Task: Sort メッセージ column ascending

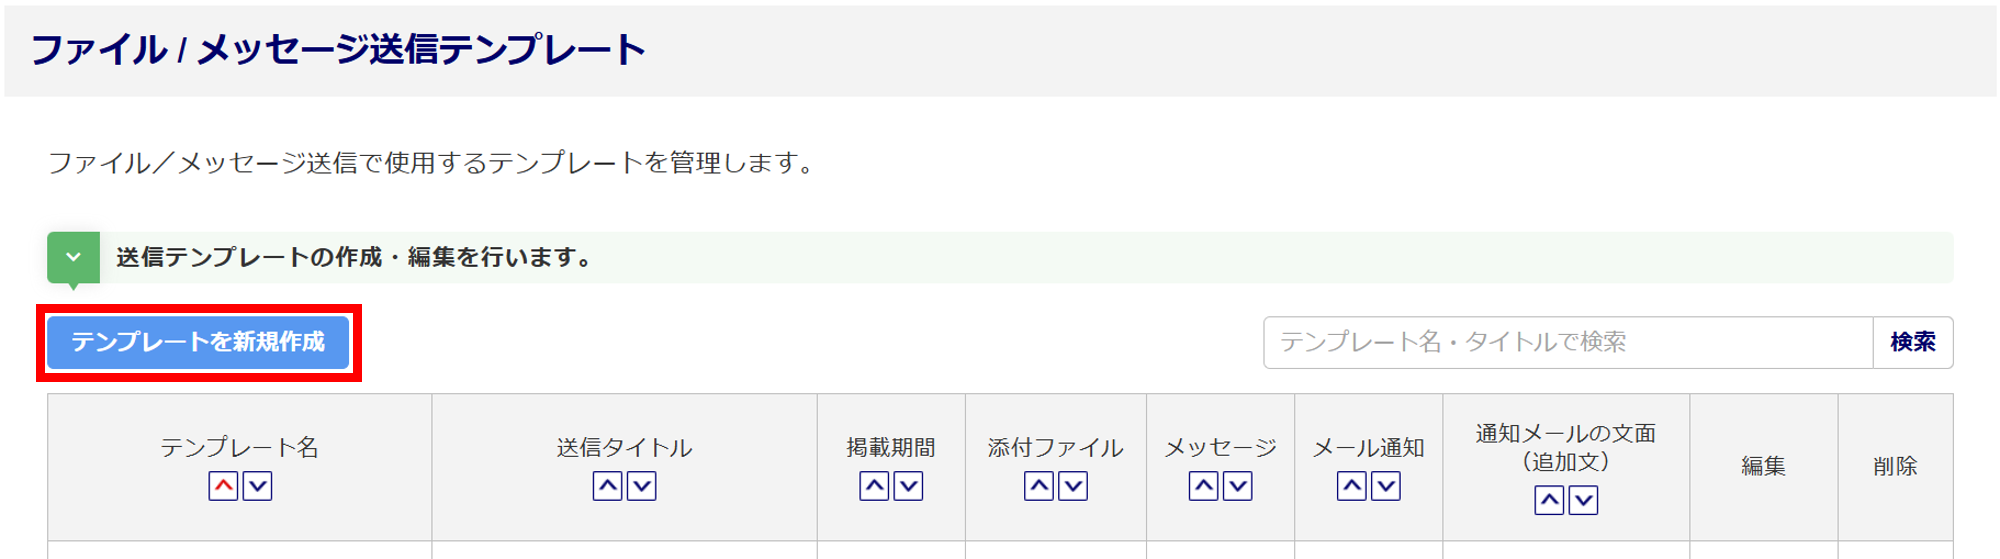Action: pos(1203,487)
